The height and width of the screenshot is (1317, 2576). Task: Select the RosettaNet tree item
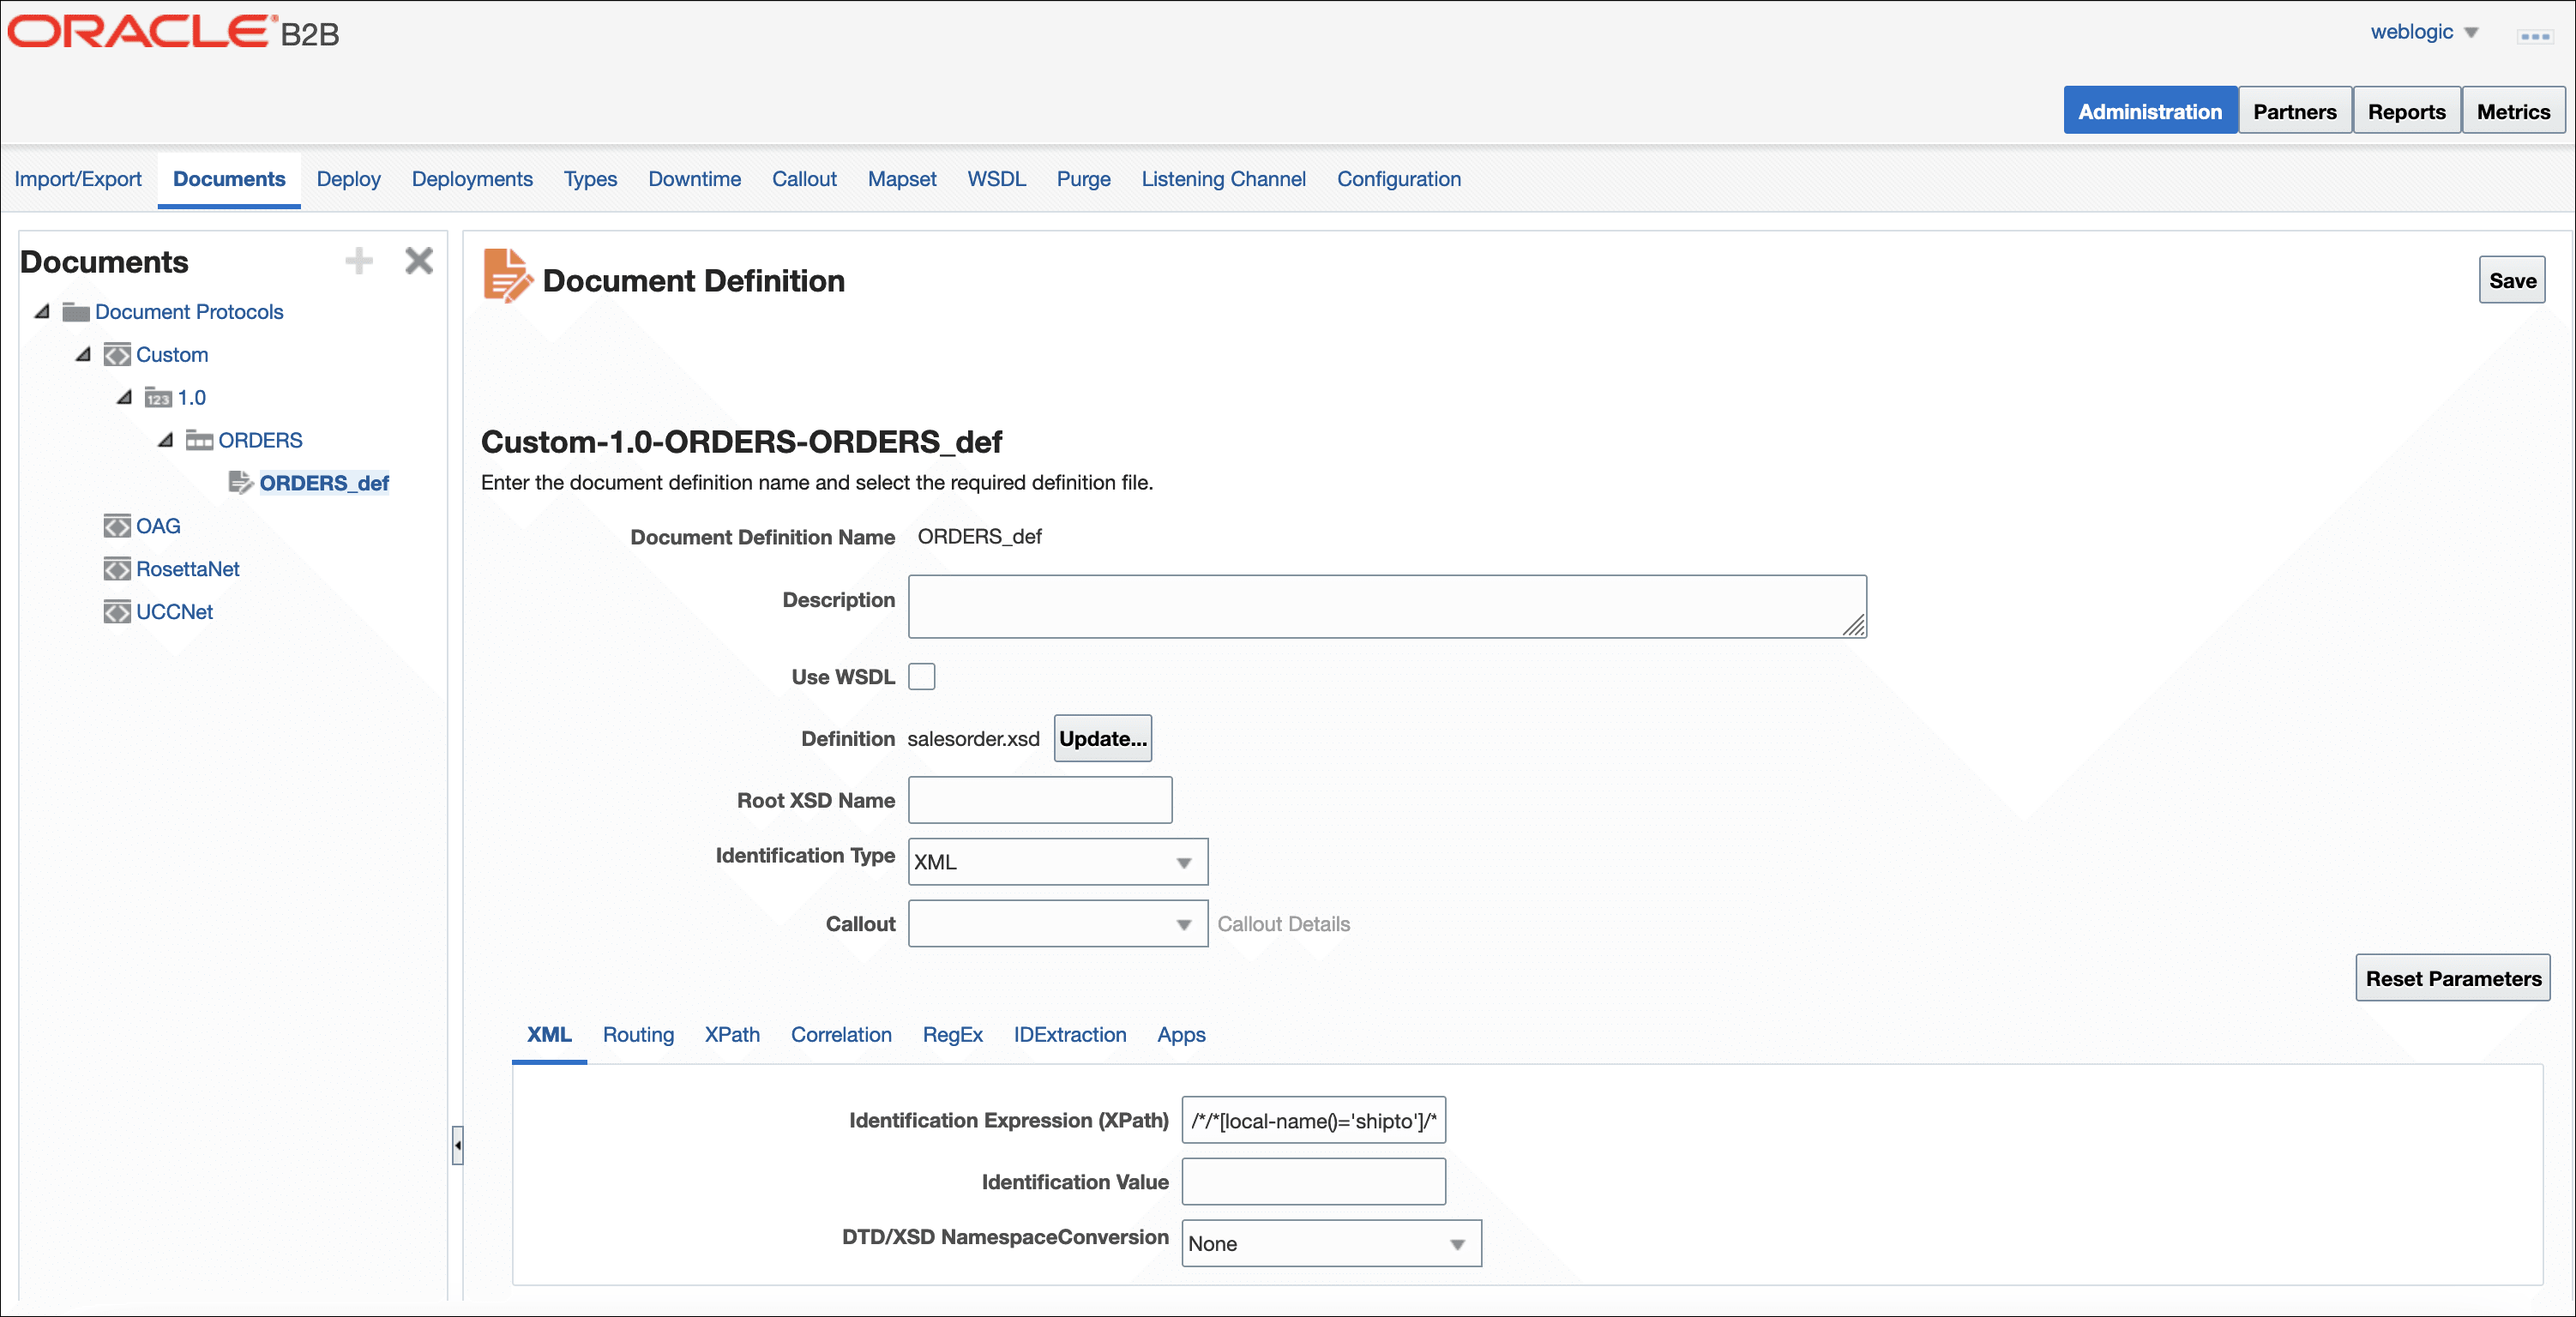pyautogui.click(x=188, y=569)
